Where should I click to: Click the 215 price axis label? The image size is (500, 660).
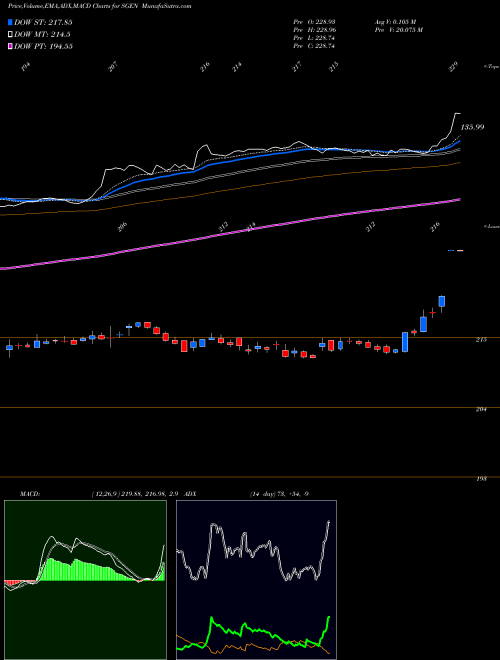481,340
